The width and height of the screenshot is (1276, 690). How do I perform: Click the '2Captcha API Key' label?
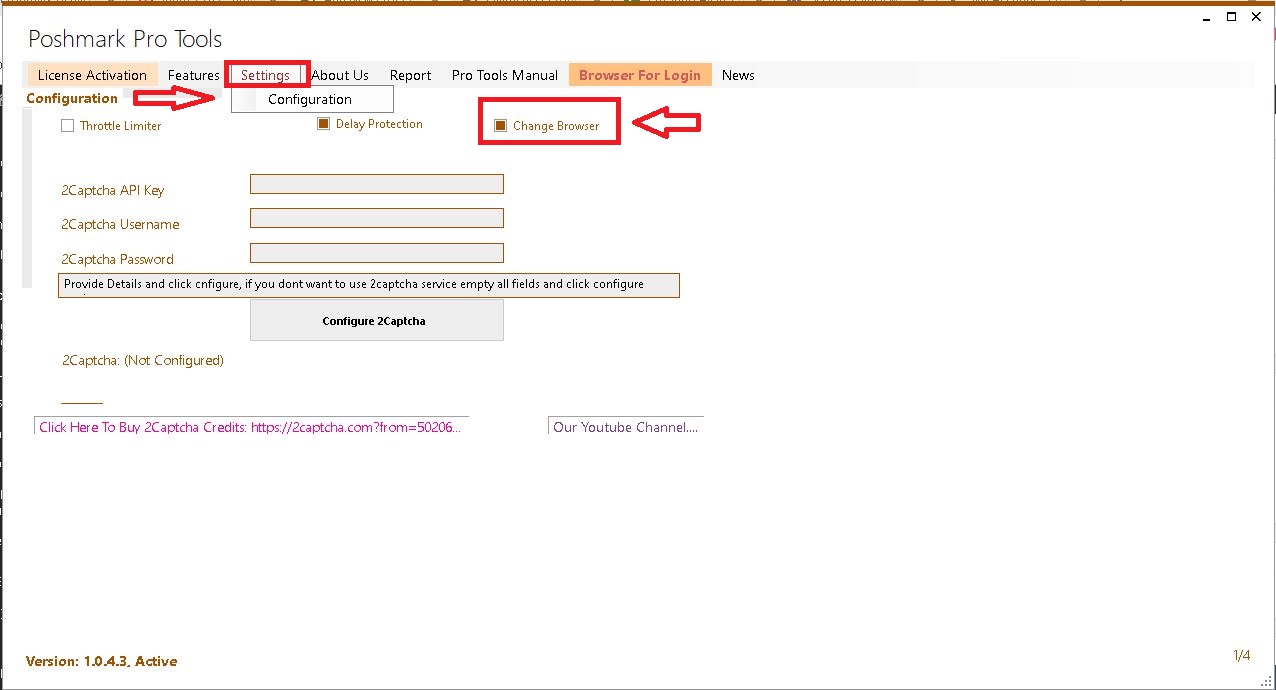pos(113,190)
